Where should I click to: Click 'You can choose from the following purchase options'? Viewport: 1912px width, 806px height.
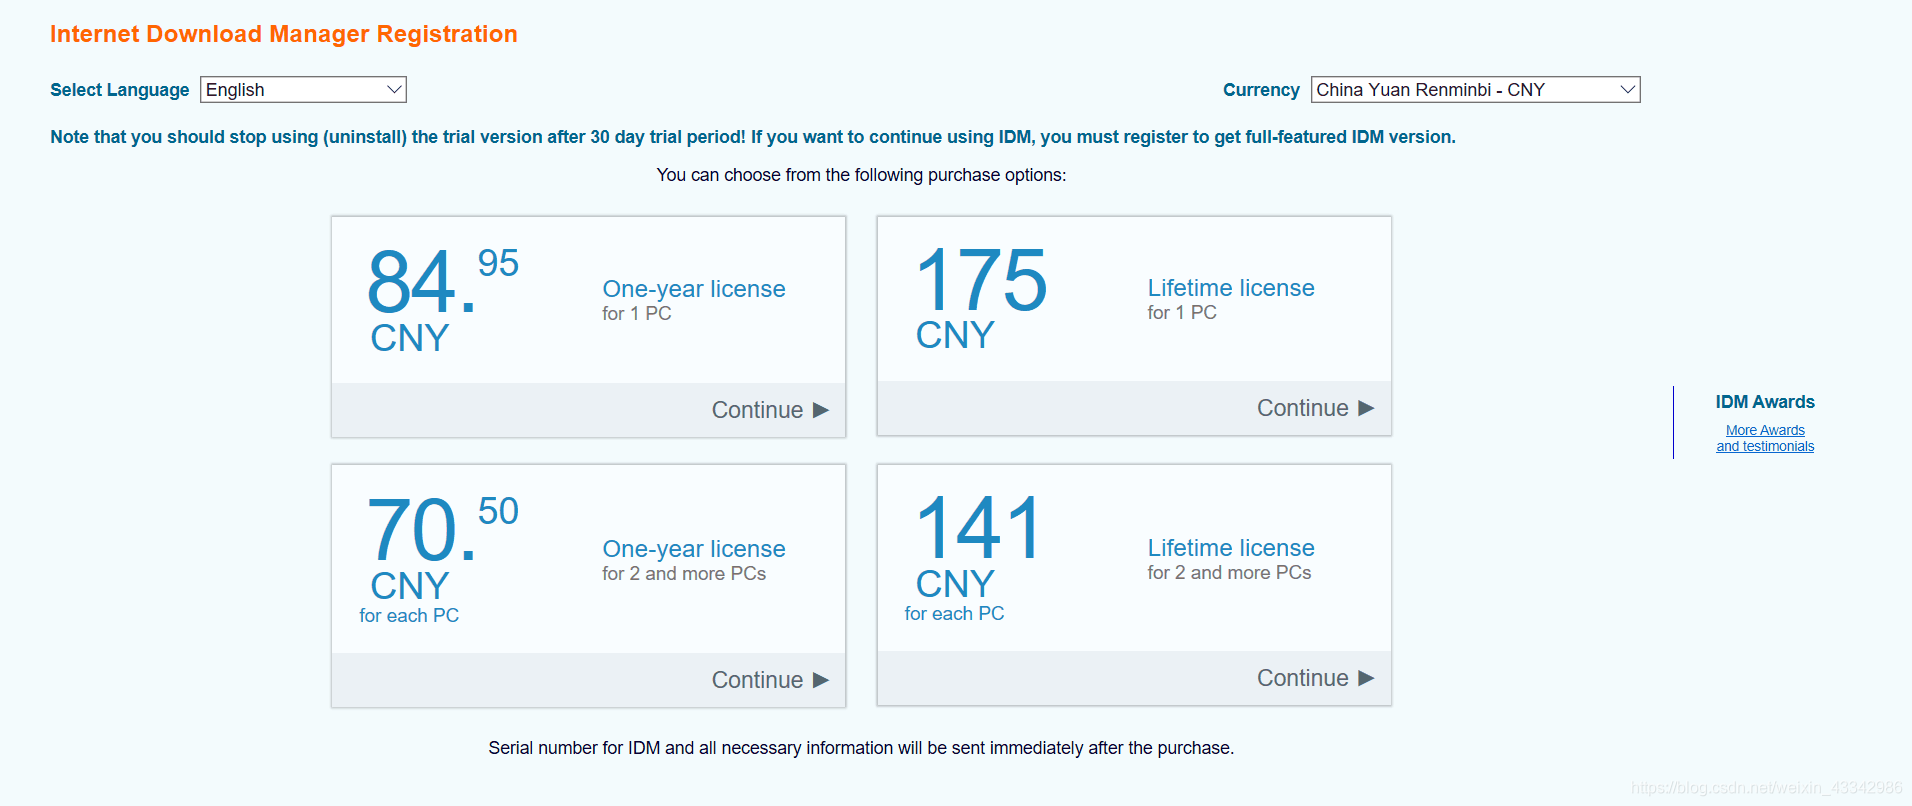click(x=861, y=175)
